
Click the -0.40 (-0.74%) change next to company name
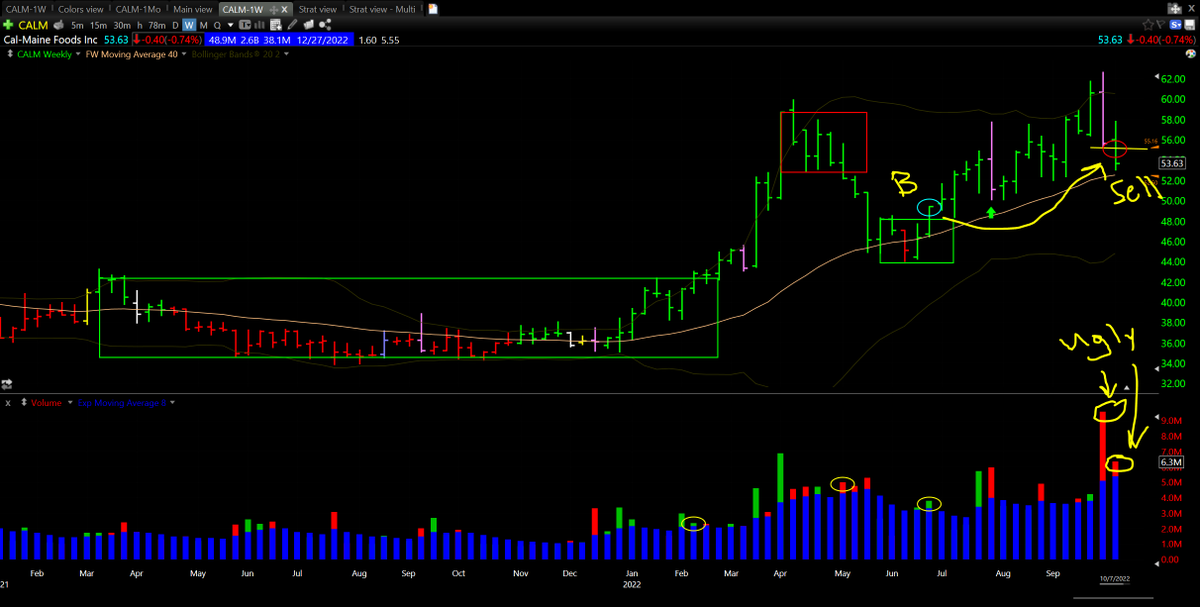[x=168, y=40]
